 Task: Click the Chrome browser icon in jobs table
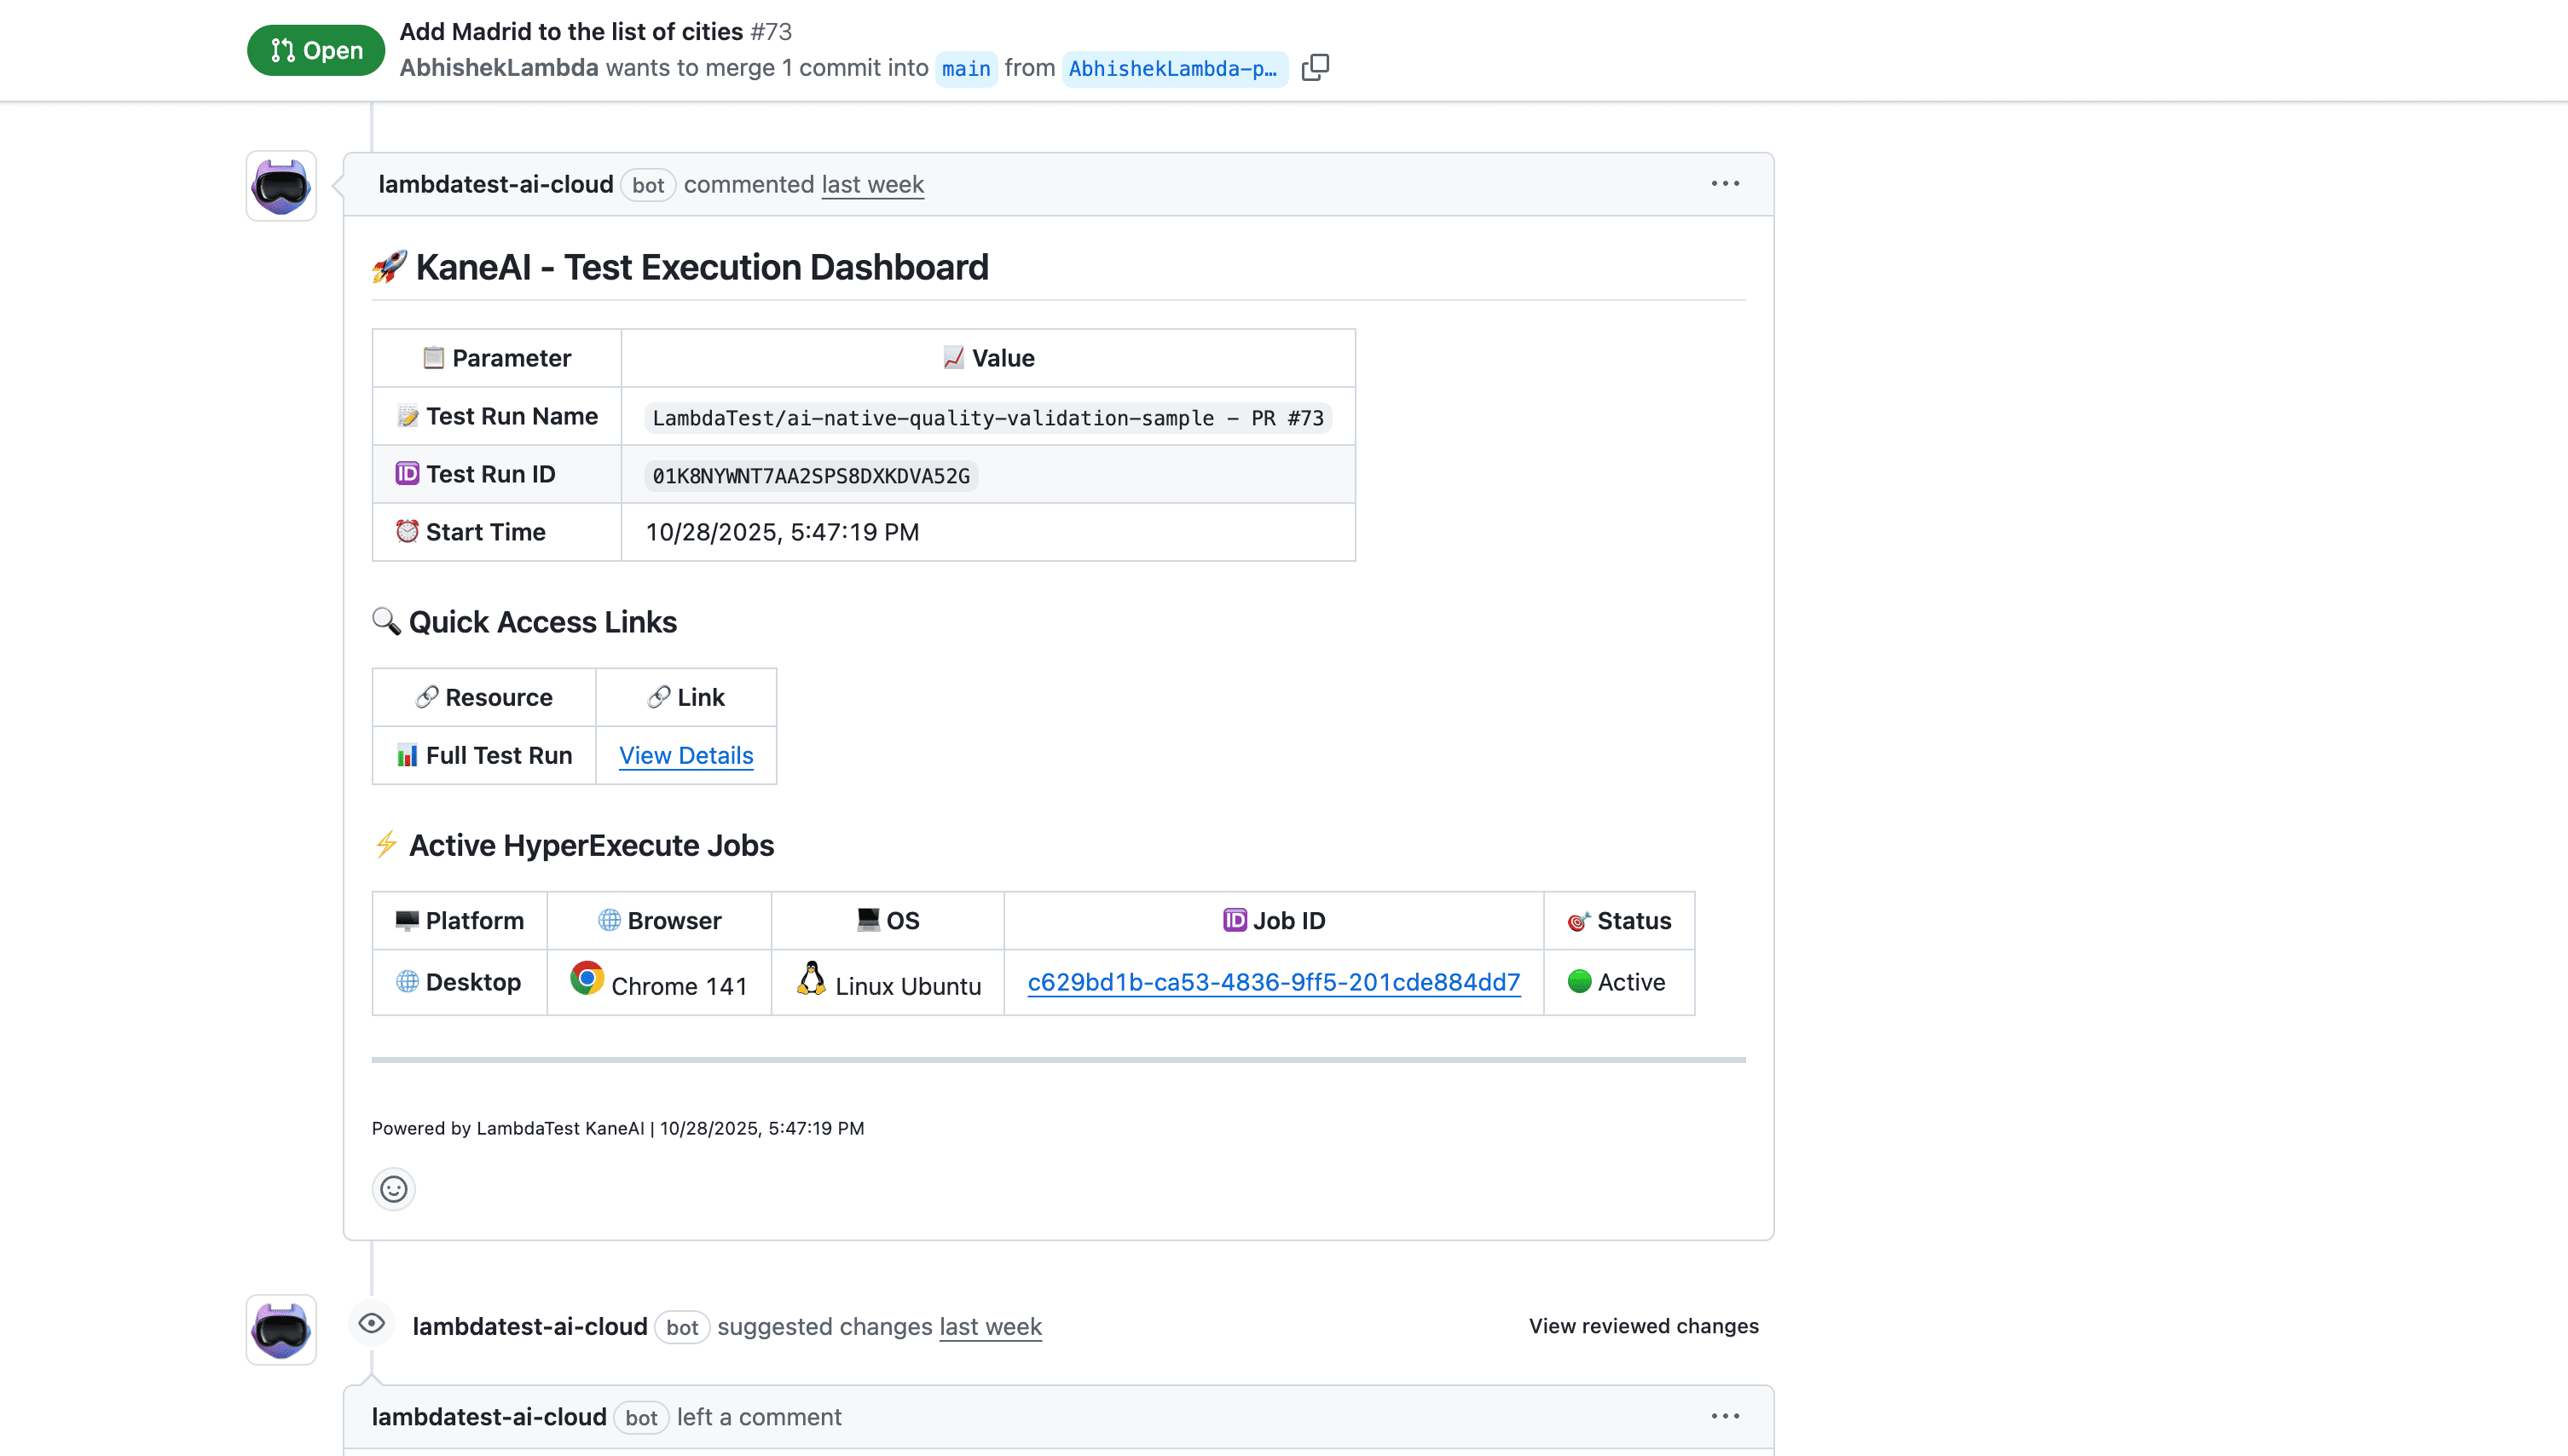click(x=586, y=980)
